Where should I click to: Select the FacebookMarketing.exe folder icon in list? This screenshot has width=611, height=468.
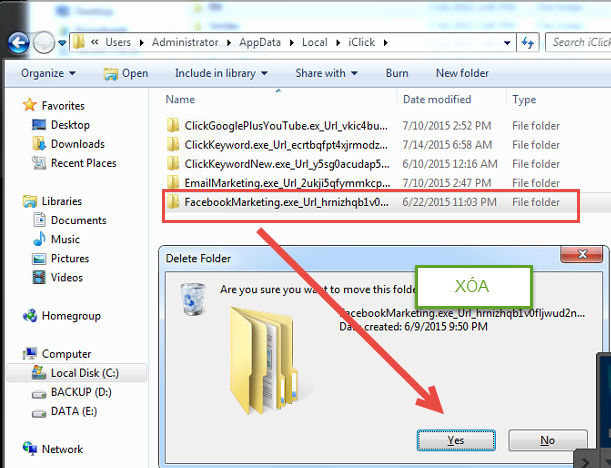click(x=173, y=202)
